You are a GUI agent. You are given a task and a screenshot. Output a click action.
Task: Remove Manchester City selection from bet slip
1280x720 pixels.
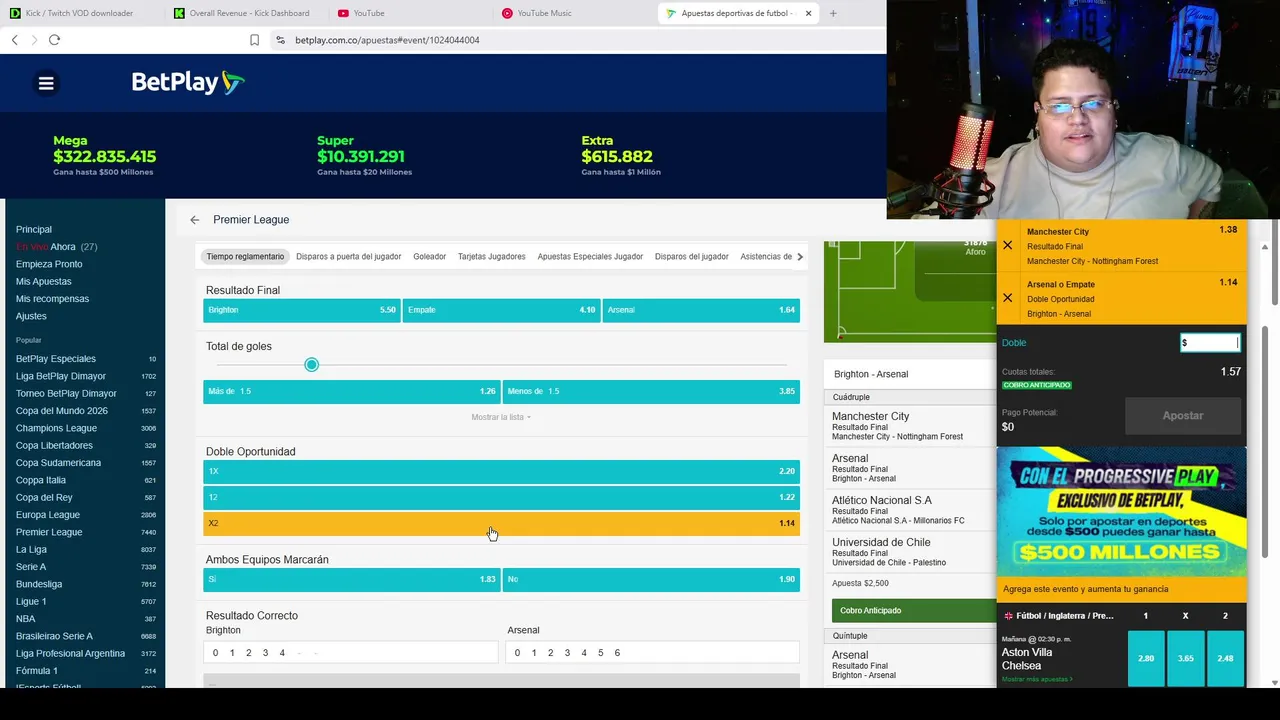coord(1007,245)
